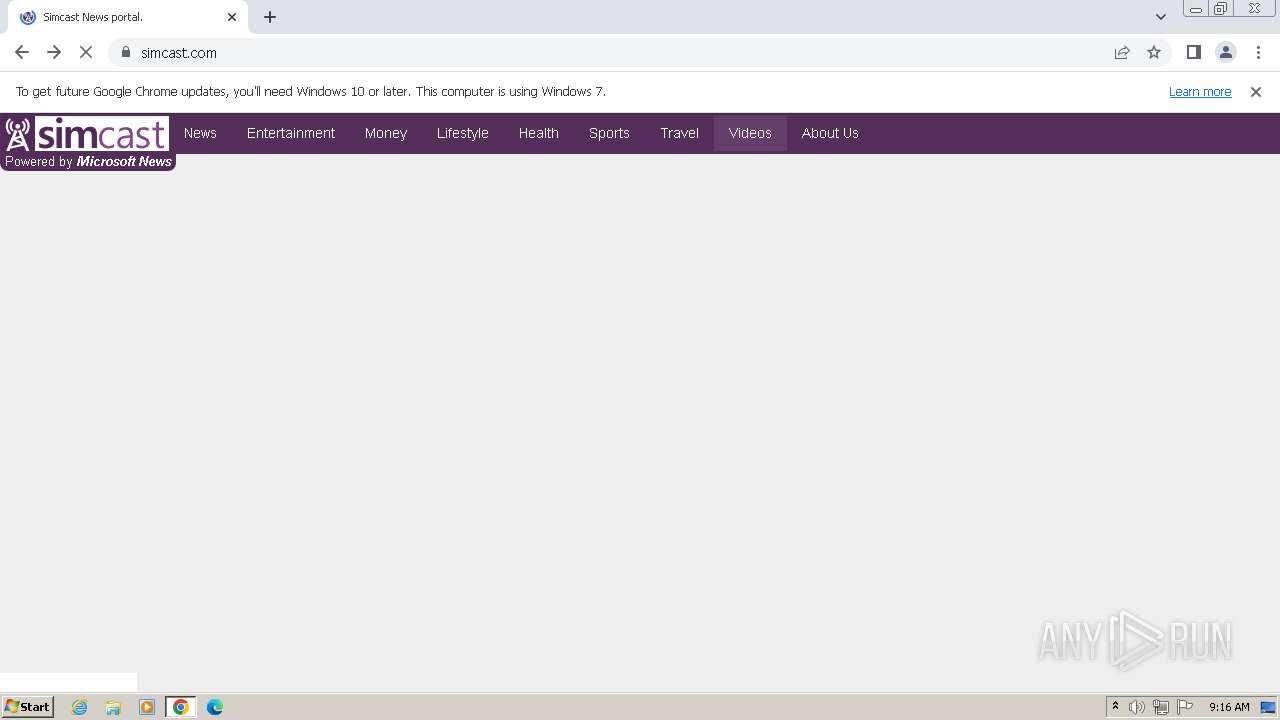Open the clock showing 9:16 AM

[x=1229, y=707]
